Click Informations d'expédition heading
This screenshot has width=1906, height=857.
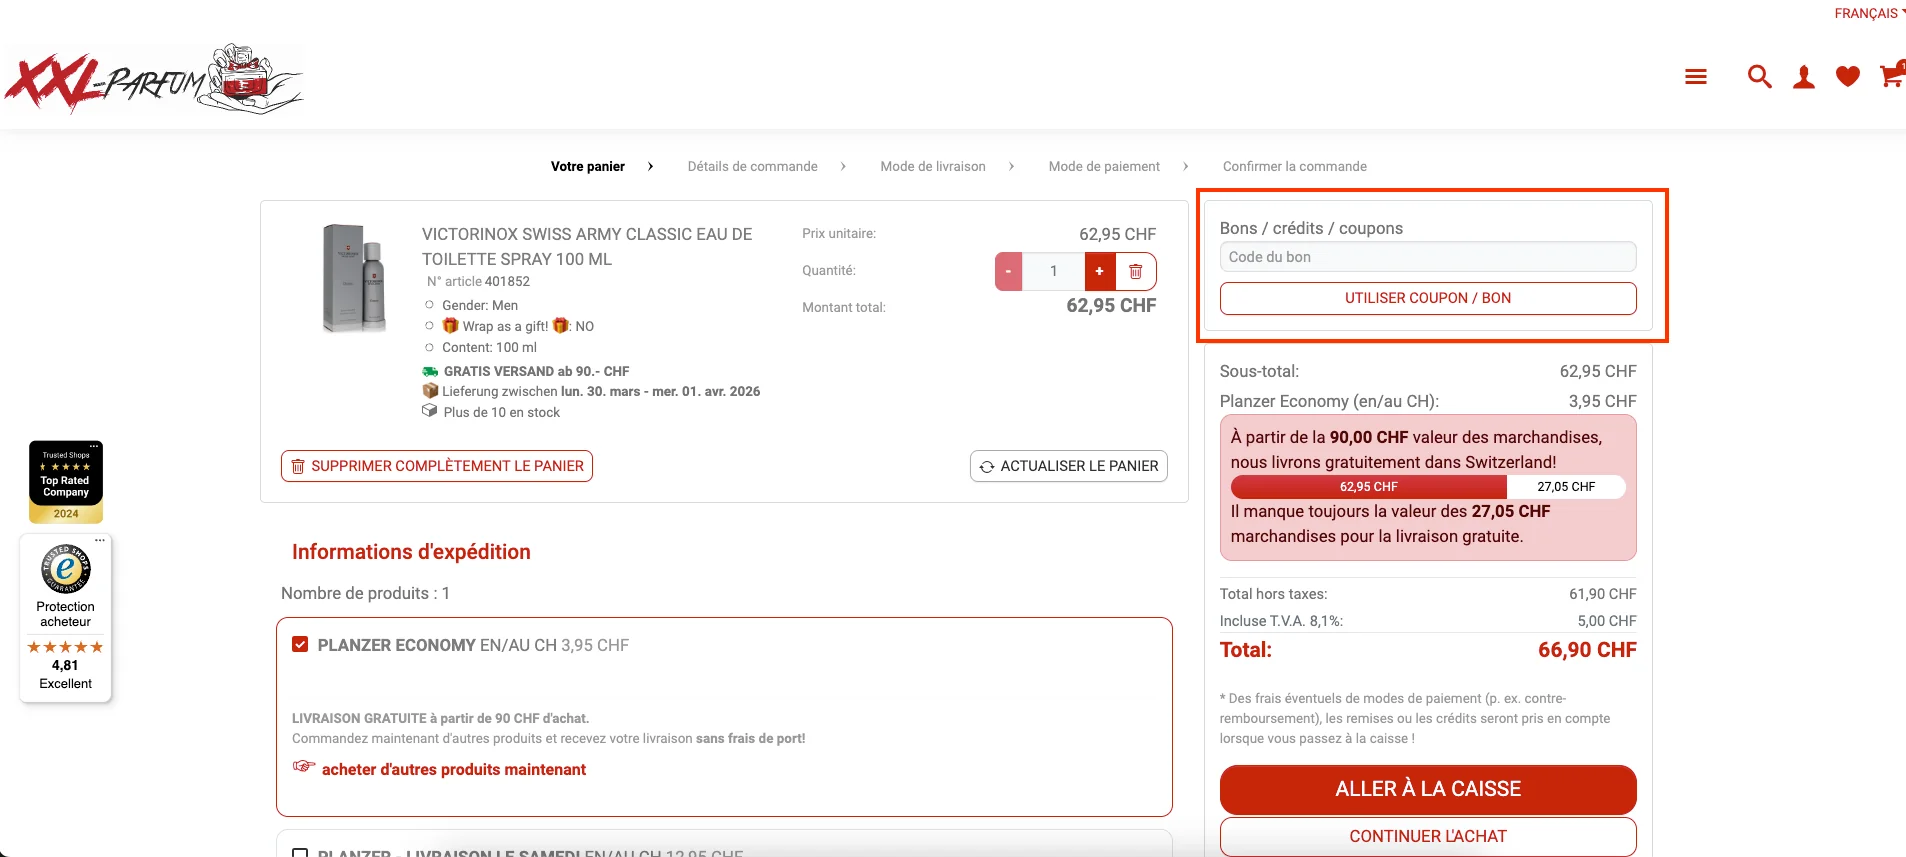click(411, 552)
